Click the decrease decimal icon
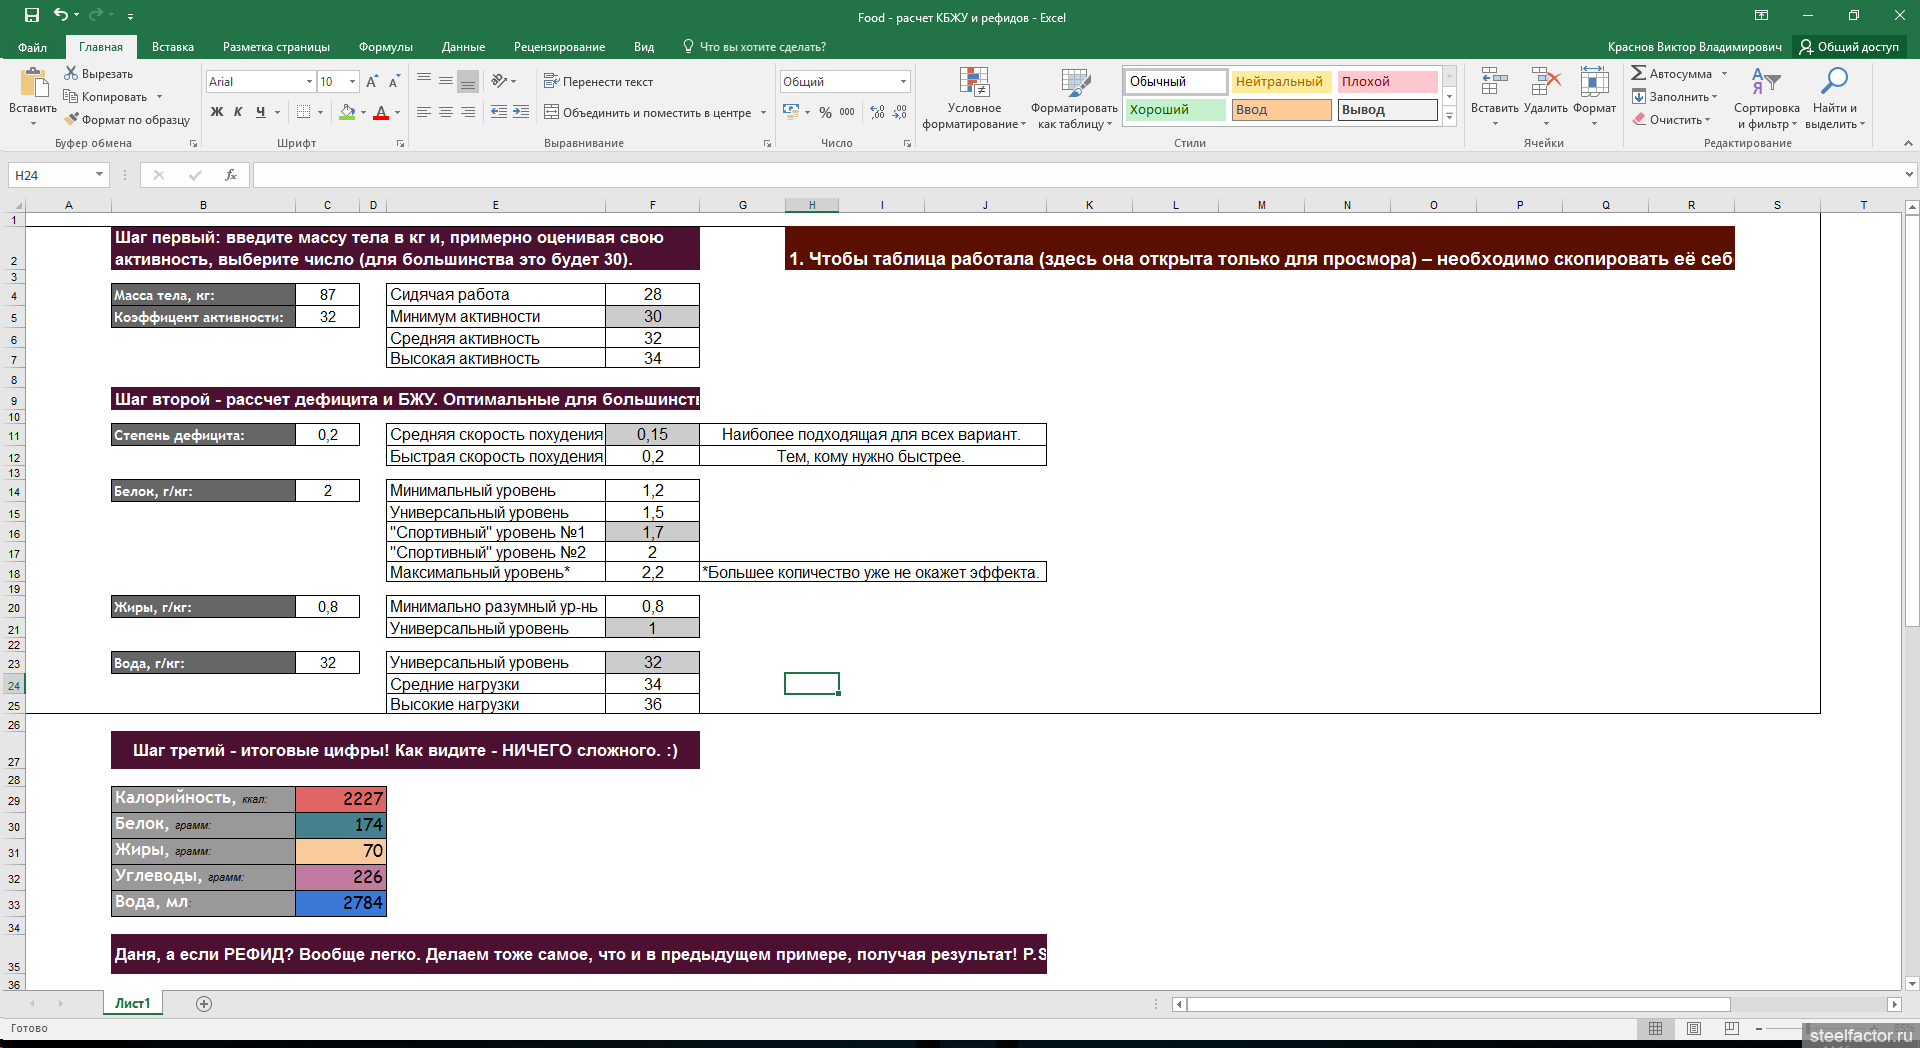The image size is (1920, 1048). coord(900,112)
